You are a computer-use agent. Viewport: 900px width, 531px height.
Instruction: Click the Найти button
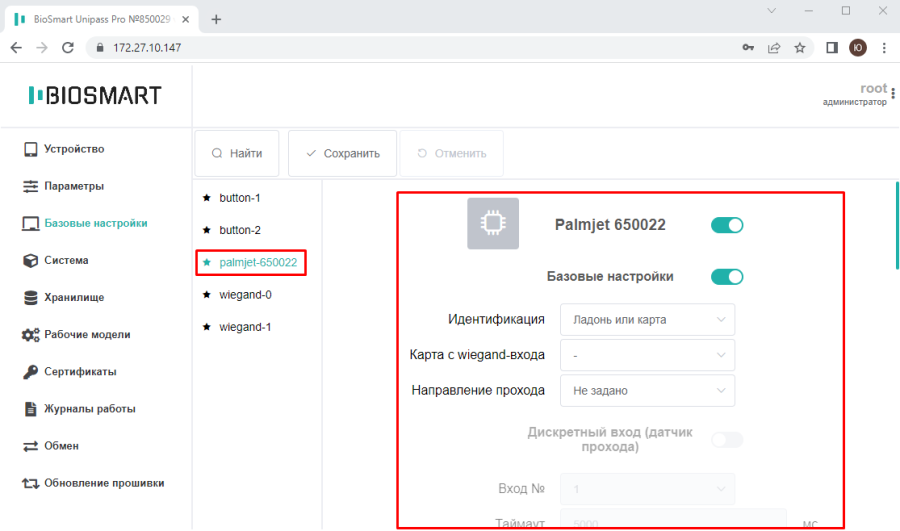click(x=237, y=153)
